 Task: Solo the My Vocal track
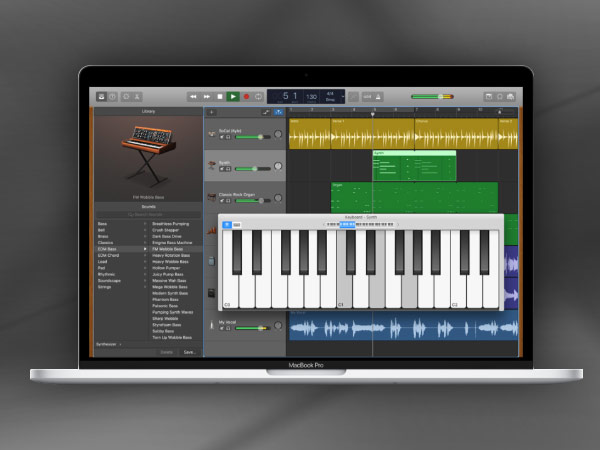point(228,328)
